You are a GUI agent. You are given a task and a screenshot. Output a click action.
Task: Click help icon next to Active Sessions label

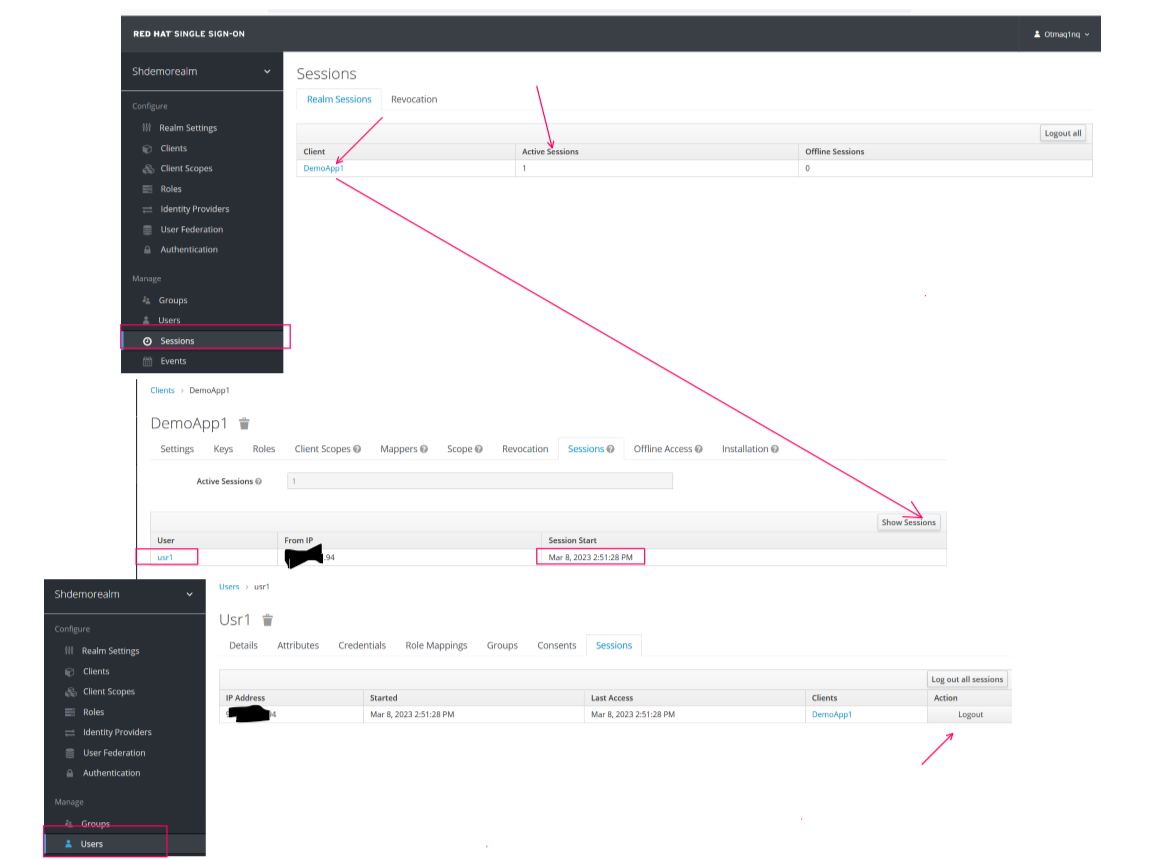[259, 482]
